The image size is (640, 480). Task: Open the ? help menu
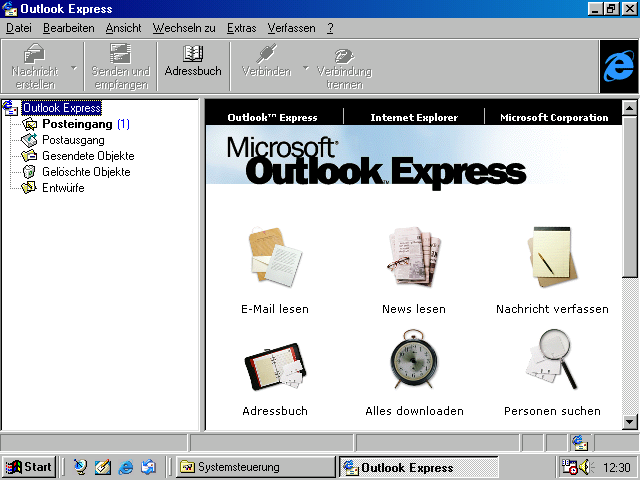(x=330, y=28)
